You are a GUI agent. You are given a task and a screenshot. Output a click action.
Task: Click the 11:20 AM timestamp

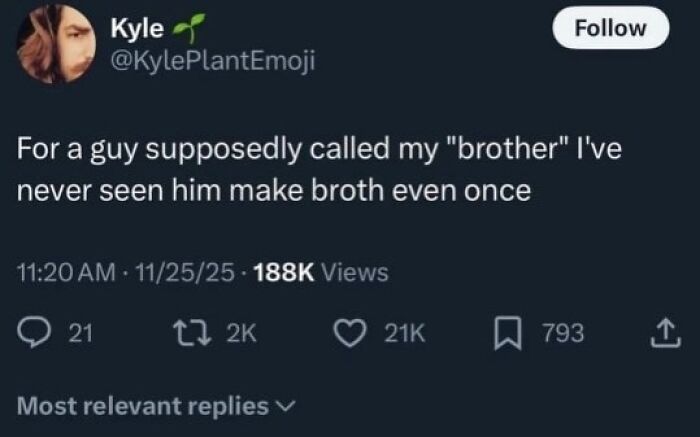point(62,271)
